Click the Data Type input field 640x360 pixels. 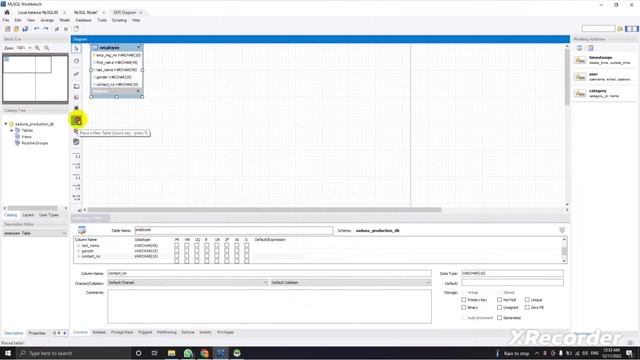(x=512, y=273)
